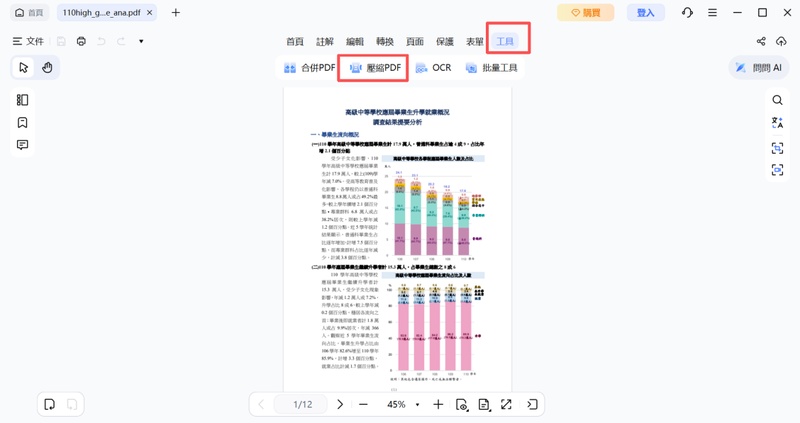Image resolution: width=800 pixels, height=423 pixels.
Task: Go to the next page
Action: 340,405
